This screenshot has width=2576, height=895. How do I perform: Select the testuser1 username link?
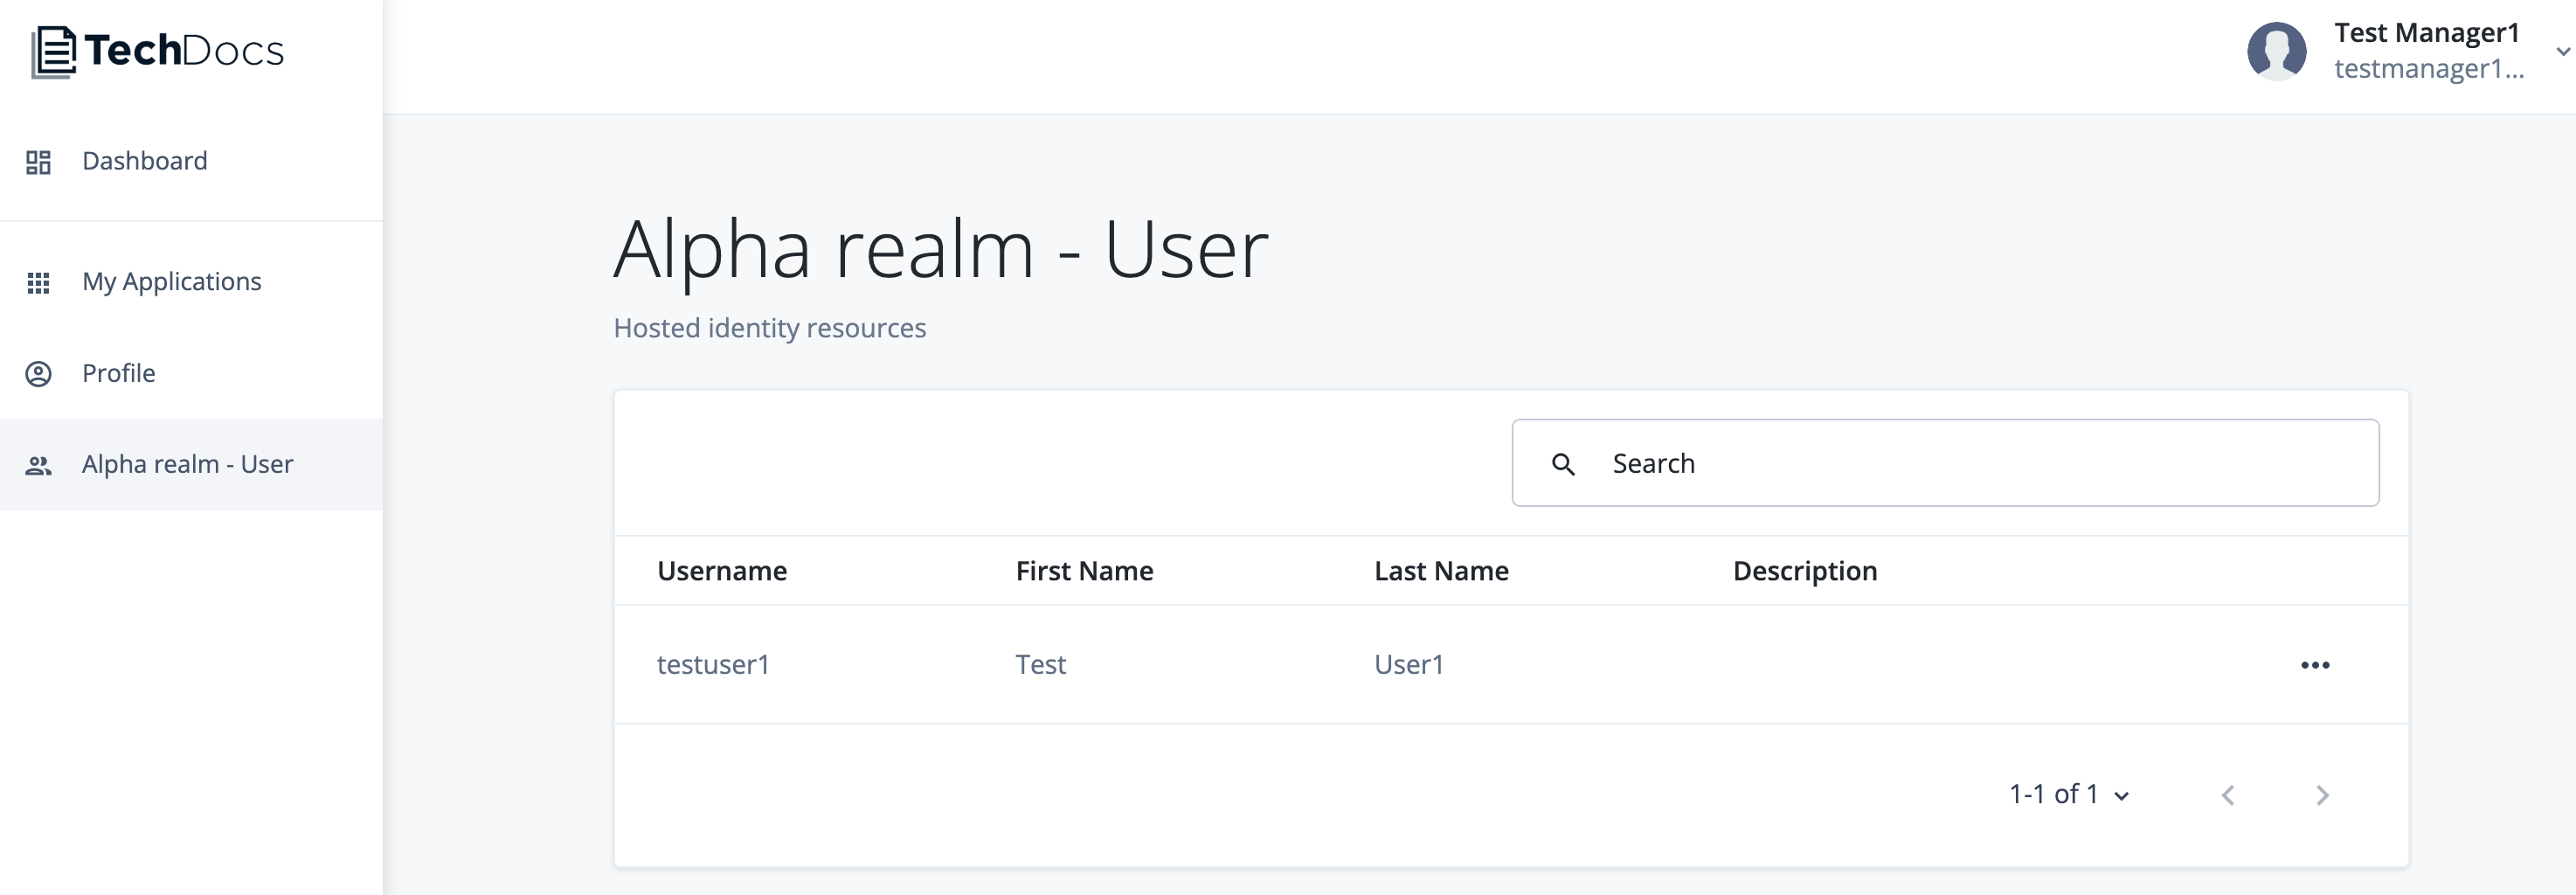click(712, 664)
